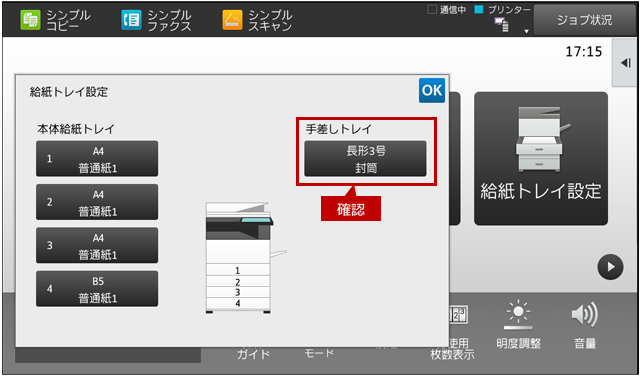
Task: Select tray 2 A4 普通紙1
Action: 97,202
